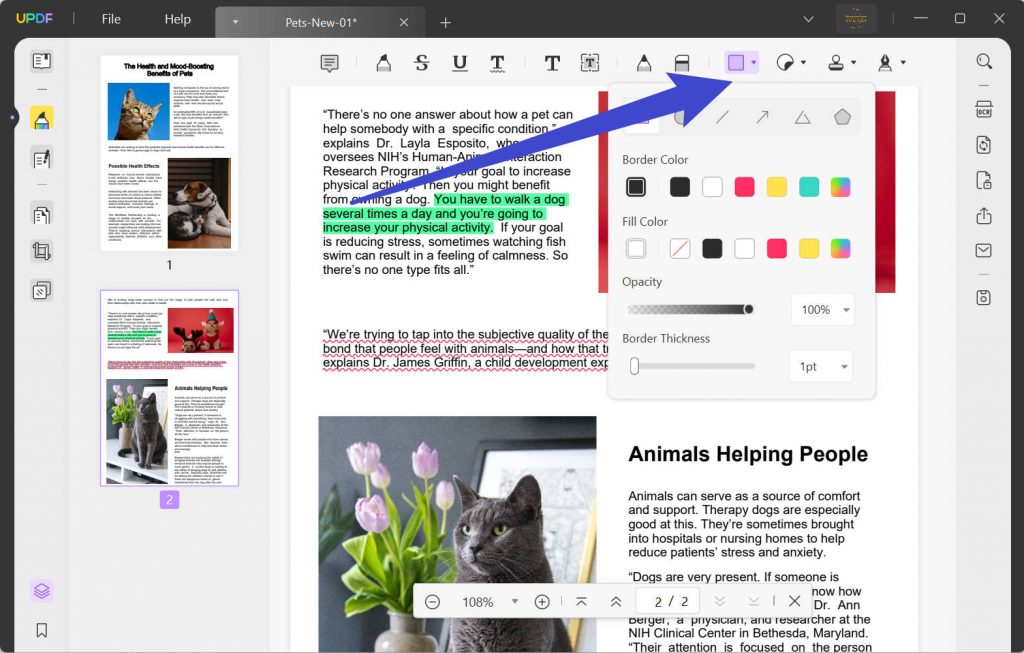The width and height of the screenshot is (1024, 653).
Task: Select the Pencil drawing tool
Action: (644, 62)
